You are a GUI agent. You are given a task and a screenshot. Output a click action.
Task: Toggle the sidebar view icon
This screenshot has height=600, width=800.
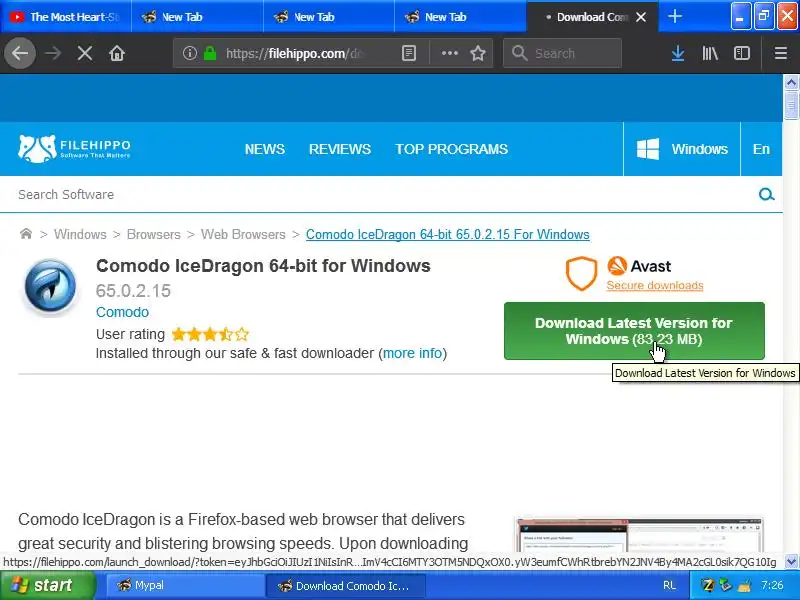point(742,53)
